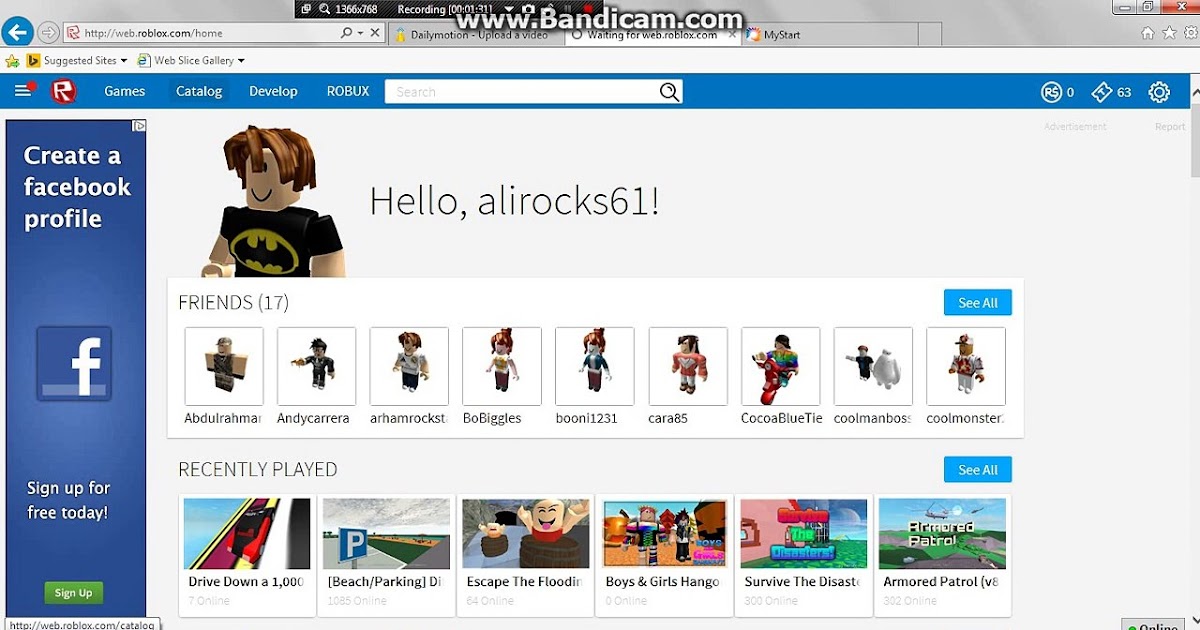Open Boys & Girls Hangout game thumbnail
The width and height of the screenshot is (1200, 630).
pos(664,534)
